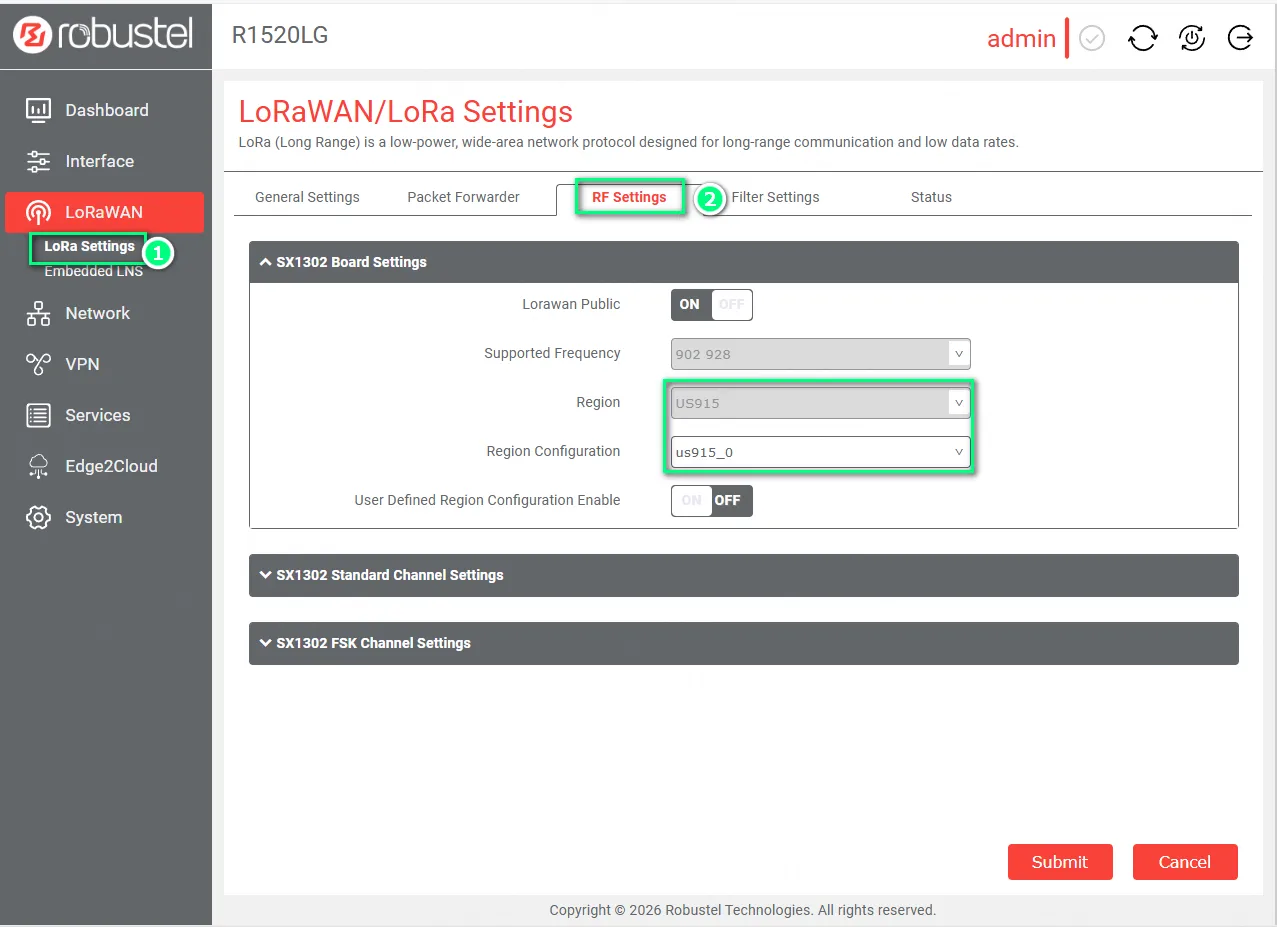The width and height of the screenshot is (1277, 927).
Task: Toggle the Lorawan Public switch
Action: click(711, 305)
